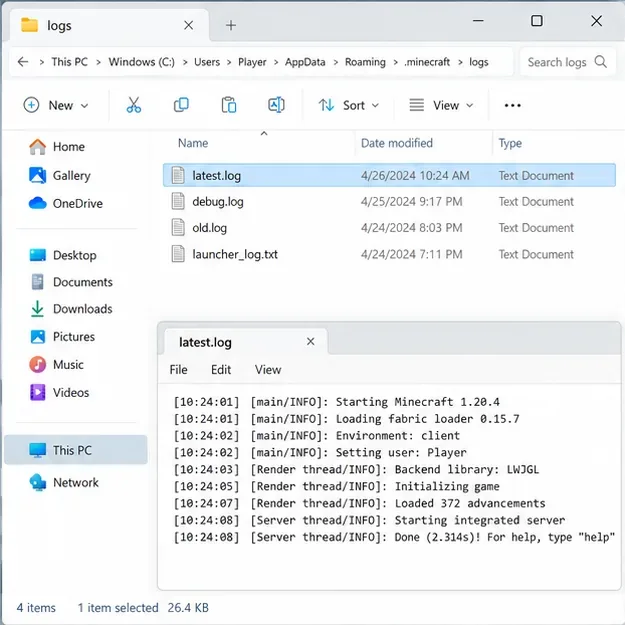
Task: Select the old.log file name
Action: click(x=209, y=228)
